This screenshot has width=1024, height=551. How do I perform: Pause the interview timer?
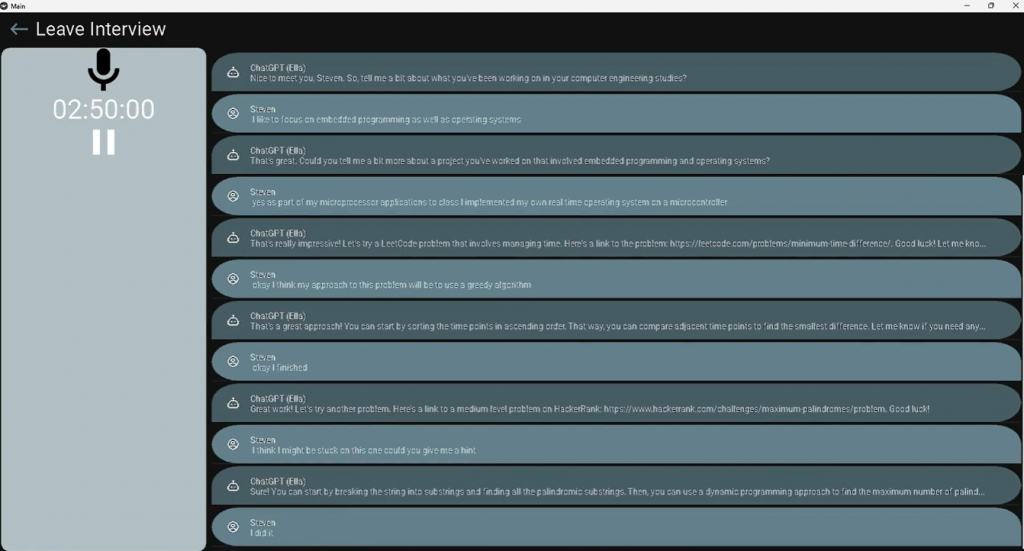pos(103,142)
